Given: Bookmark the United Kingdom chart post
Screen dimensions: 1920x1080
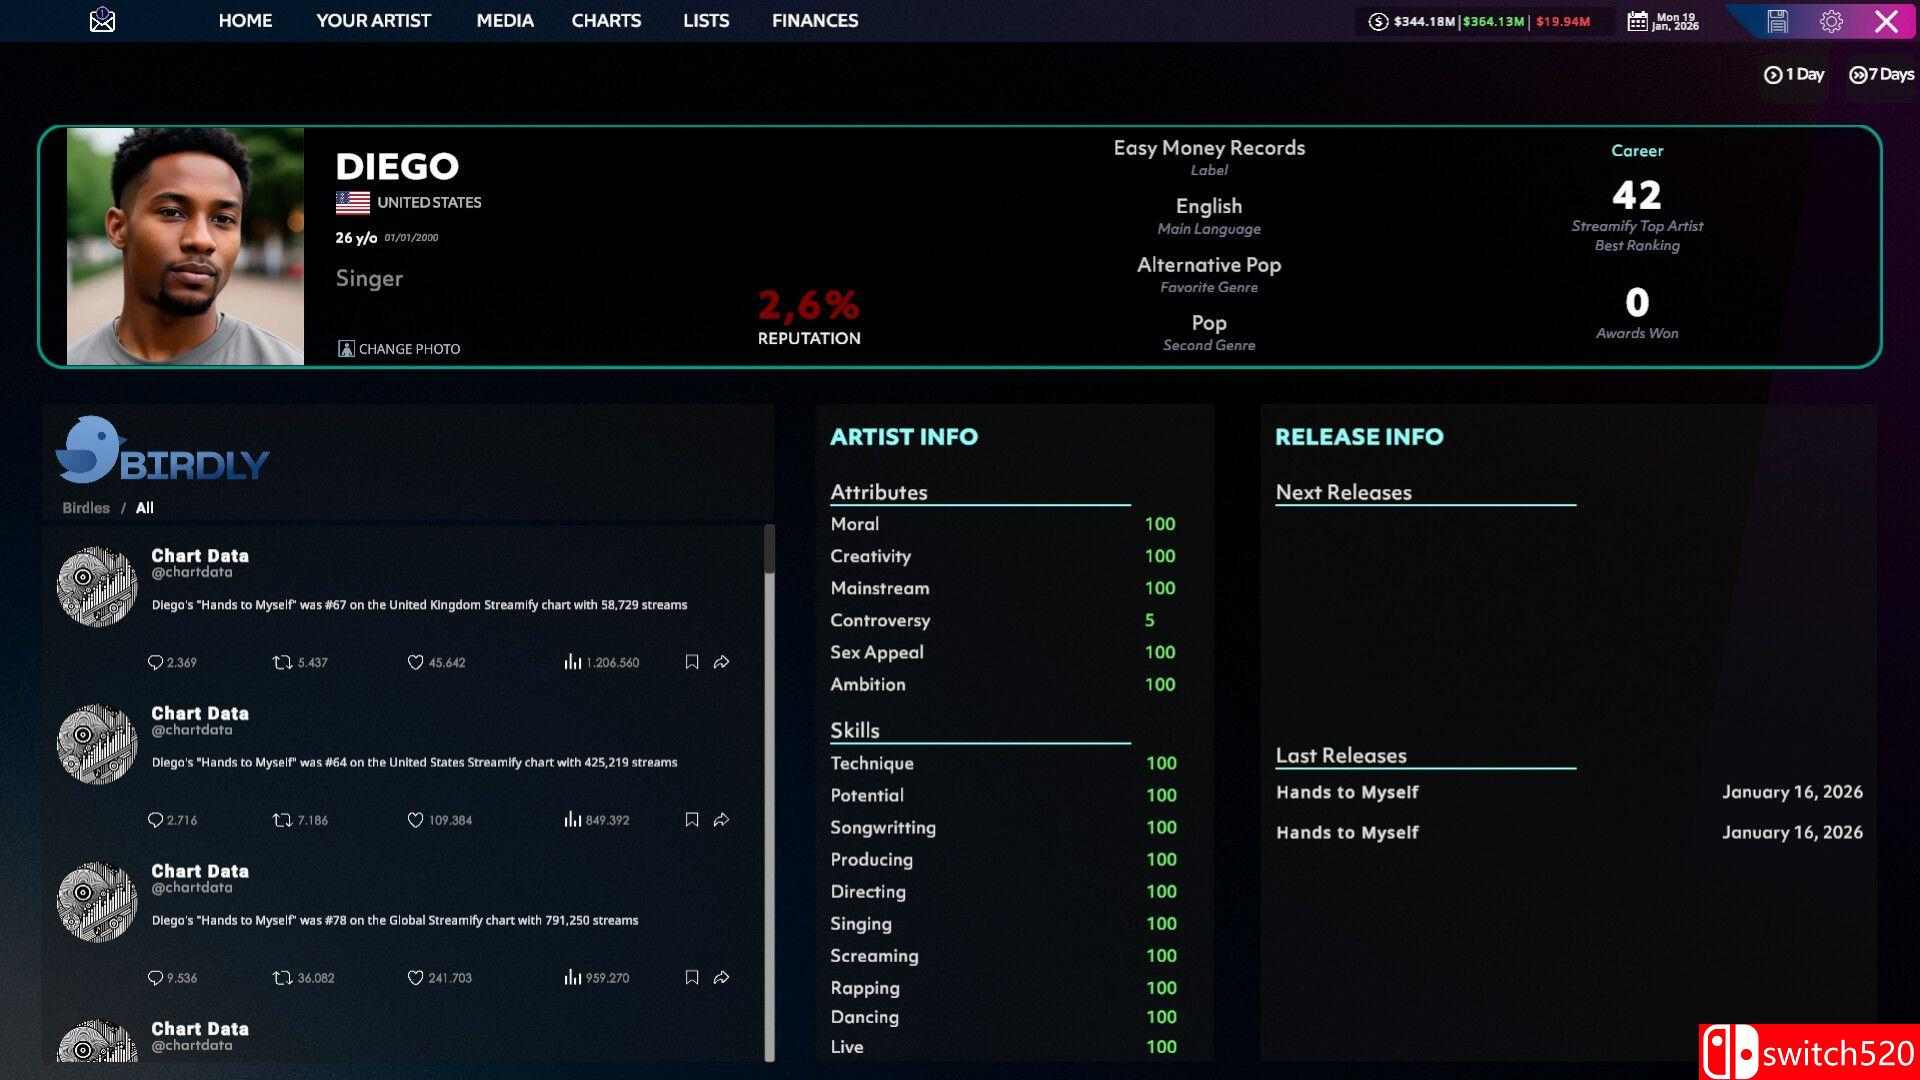Looking at the screenshot, I should click(x=691, y=662).
